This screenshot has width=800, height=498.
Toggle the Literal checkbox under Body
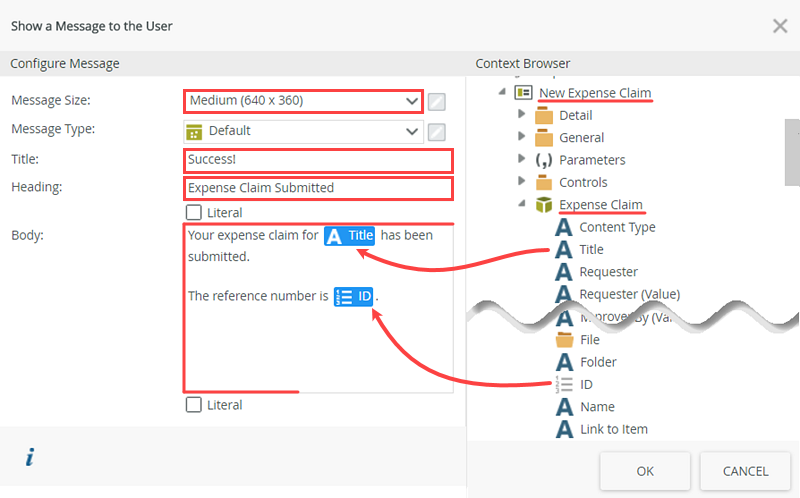point(194,405)
